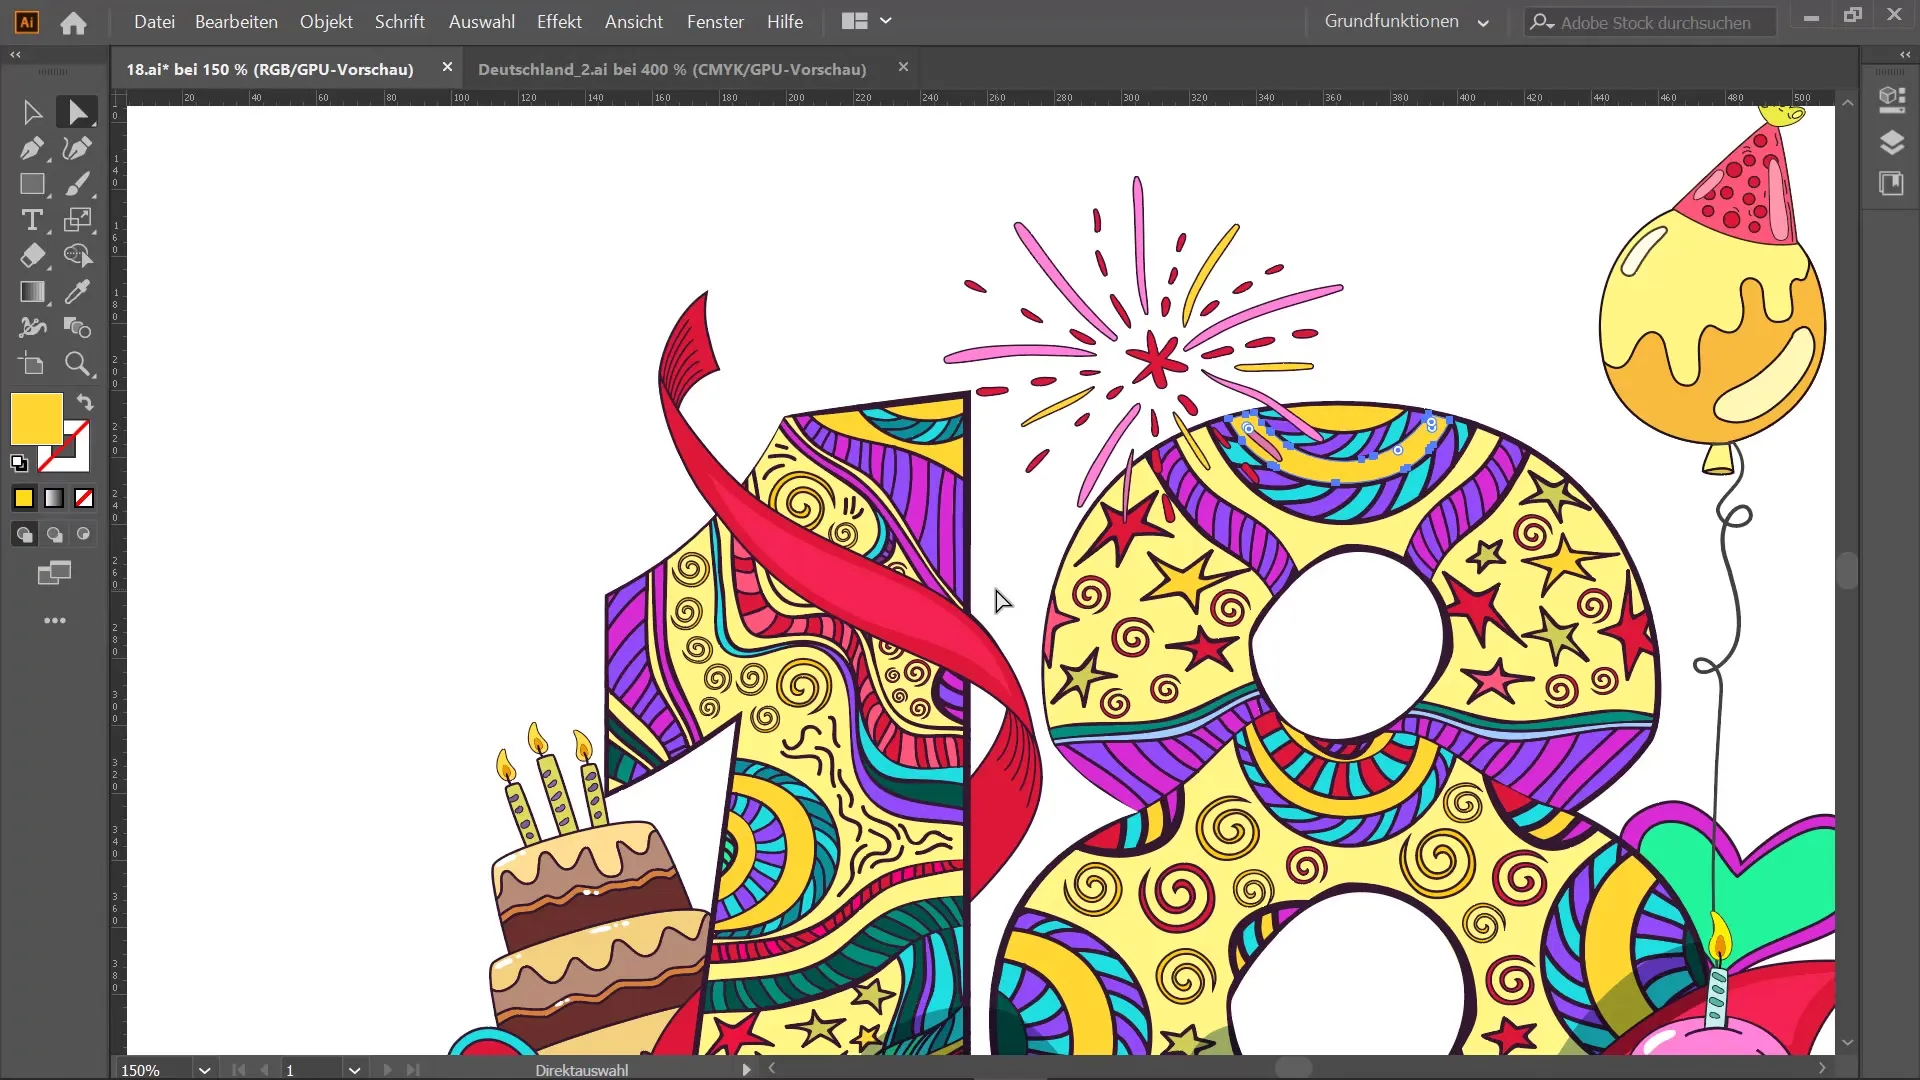Select the Rotate/Lasso tool beside the Eraser
The width and height of the screenshot is (1920, 1080).
click(77, 256)
